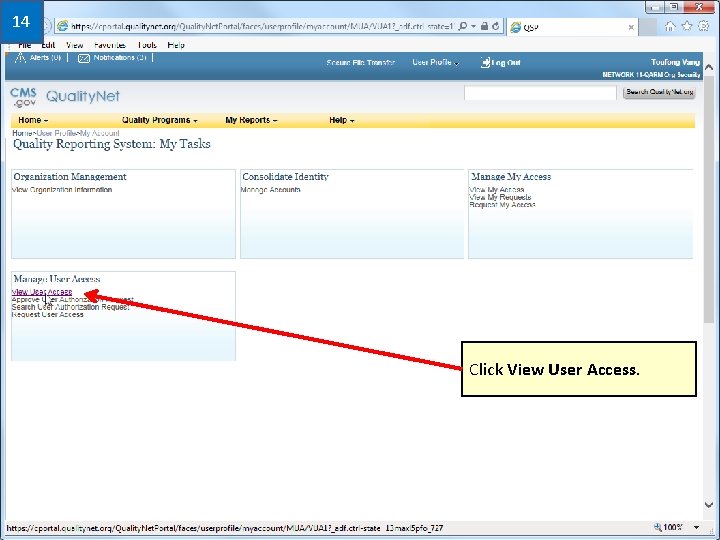Click the Search QualityNet.org button
720x540 pixels.
tap(659, 92)
